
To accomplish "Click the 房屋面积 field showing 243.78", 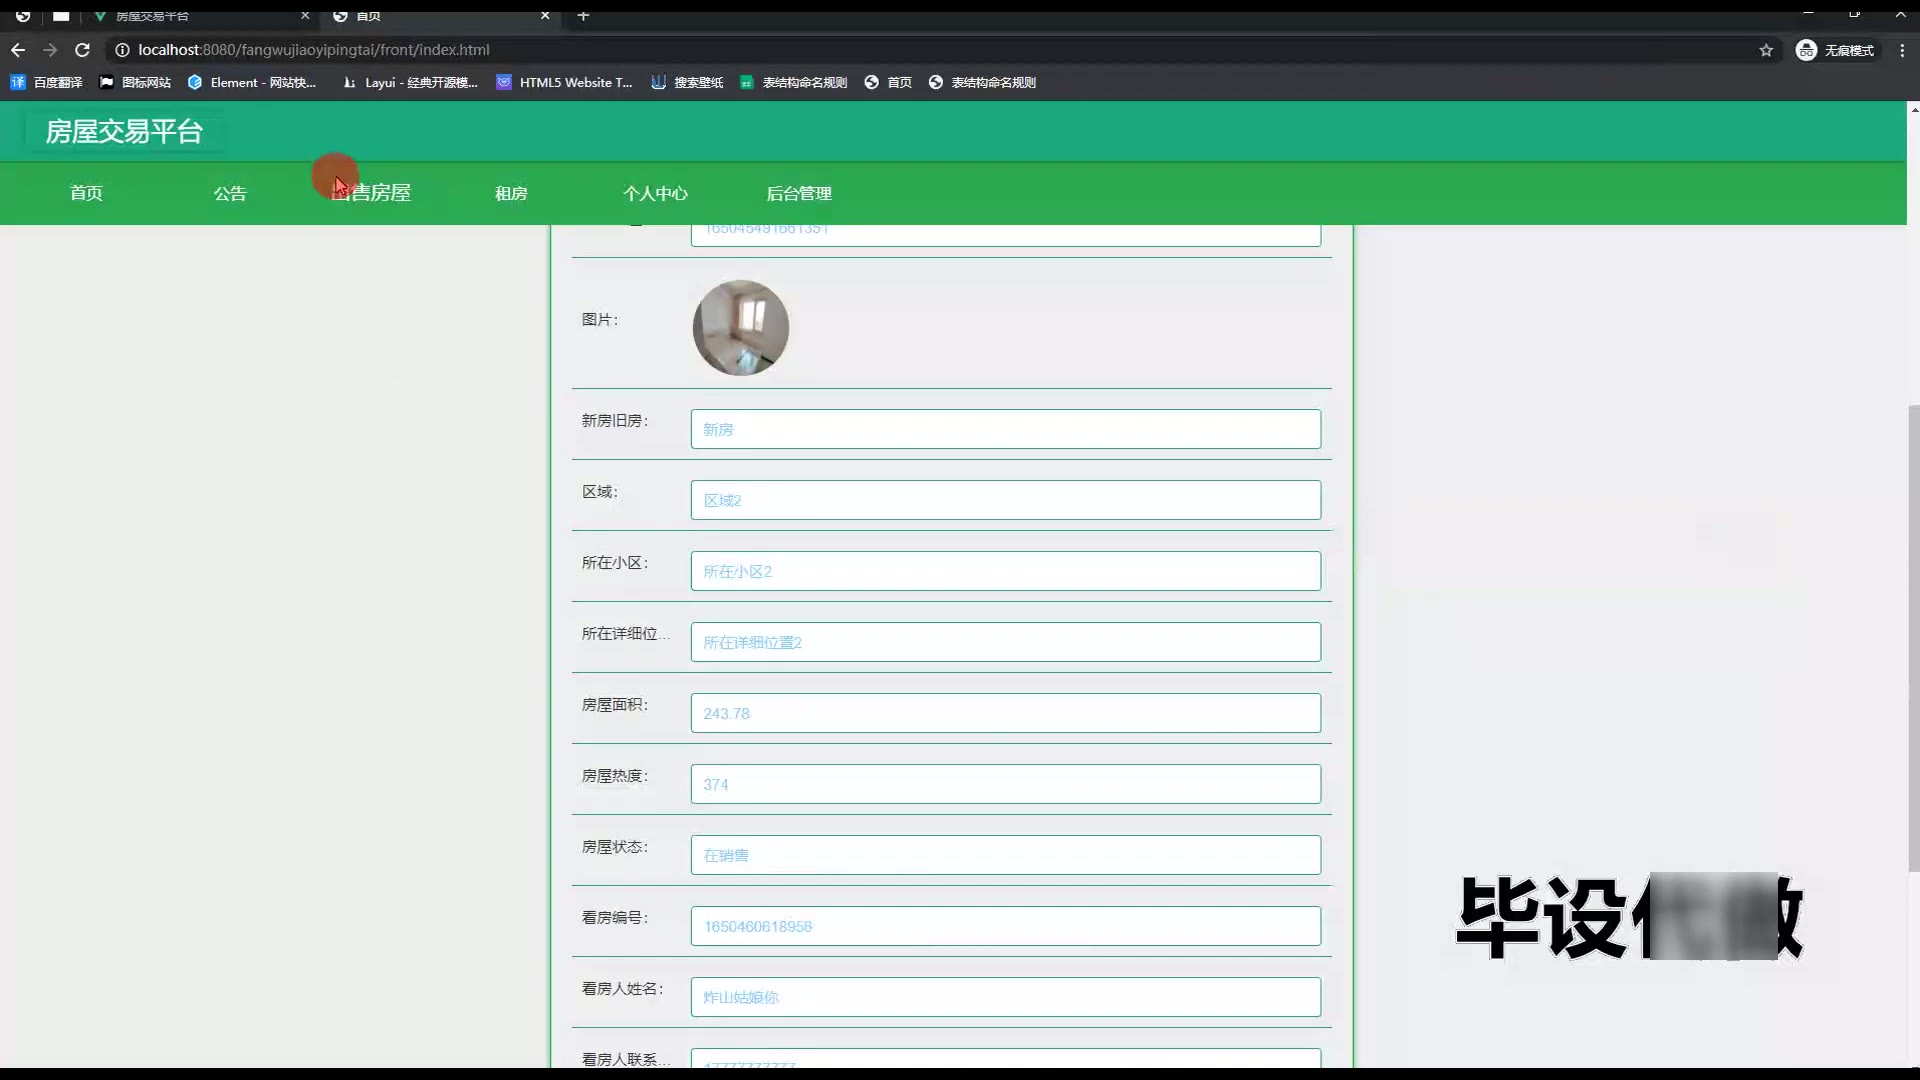I will coord(1005,713).
